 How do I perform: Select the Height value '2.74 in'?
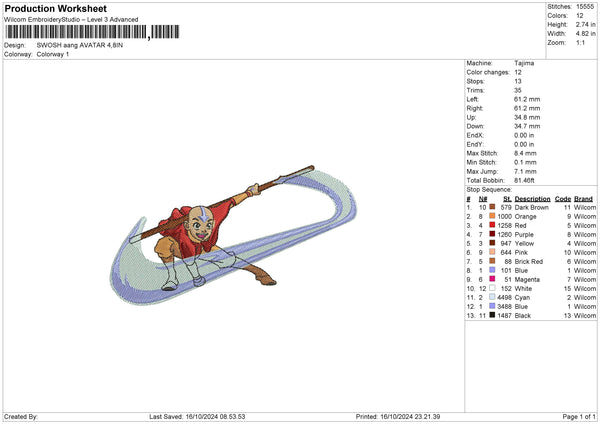coord(586,24)
